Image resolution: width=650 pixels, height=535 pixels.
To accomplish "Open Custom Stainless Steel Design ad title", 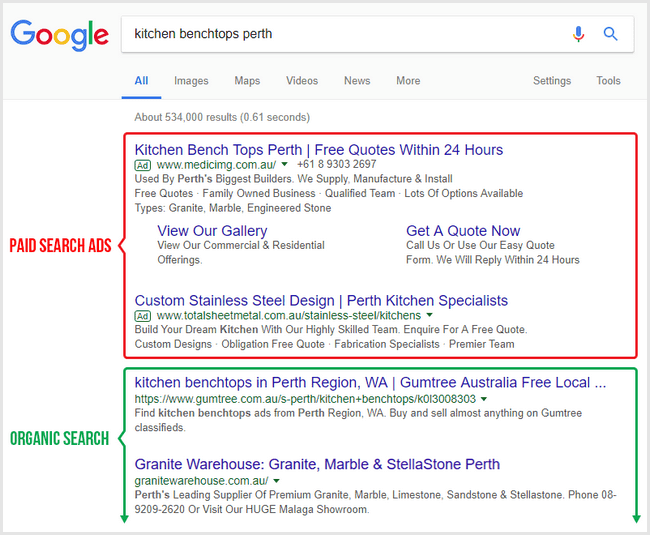I will coord(321,300).
